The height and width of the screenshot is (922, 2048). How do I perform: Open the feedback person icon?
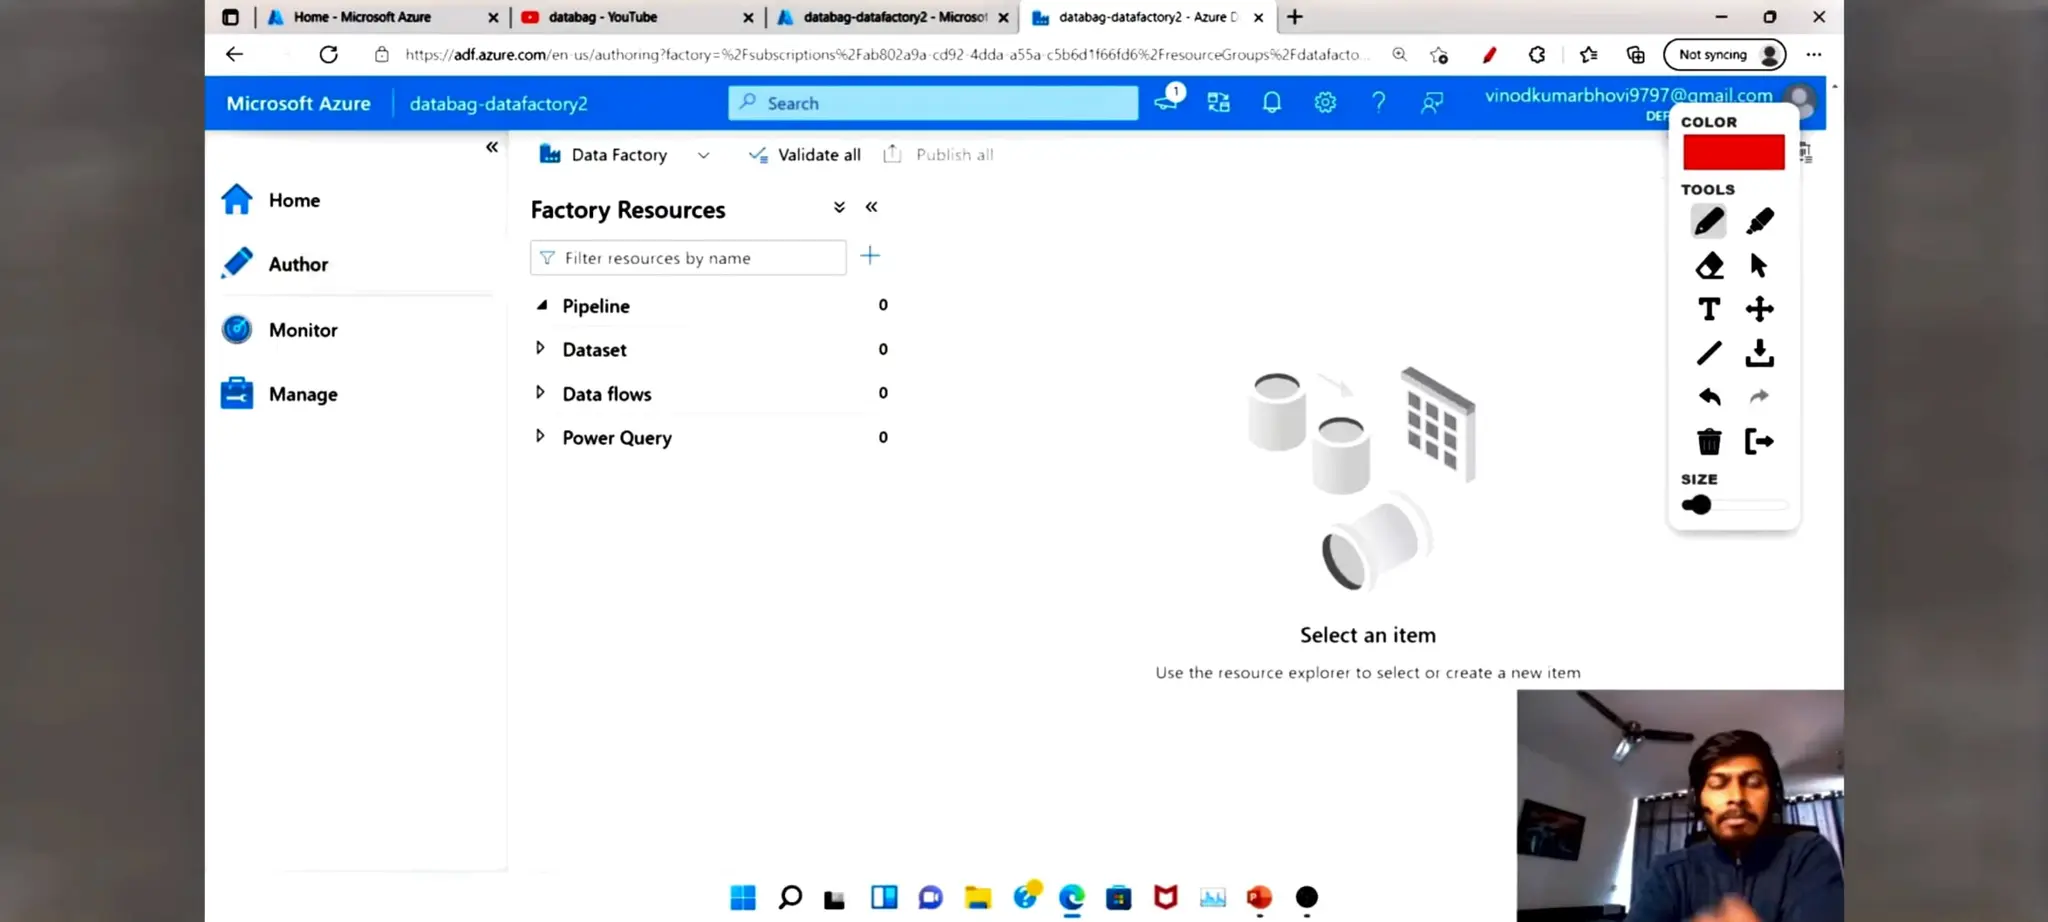tap(1432, 103)
